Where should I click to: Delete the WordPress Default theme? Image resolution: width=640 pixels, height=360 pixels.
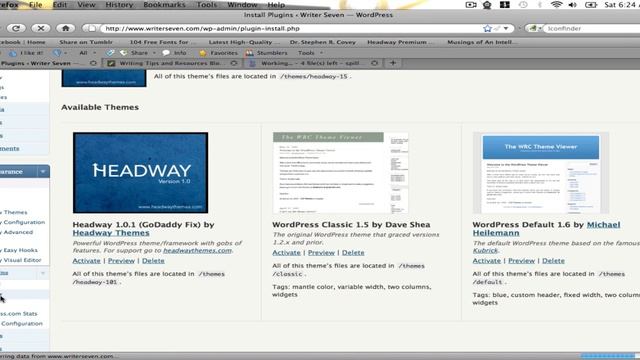(x=553, y=260)
